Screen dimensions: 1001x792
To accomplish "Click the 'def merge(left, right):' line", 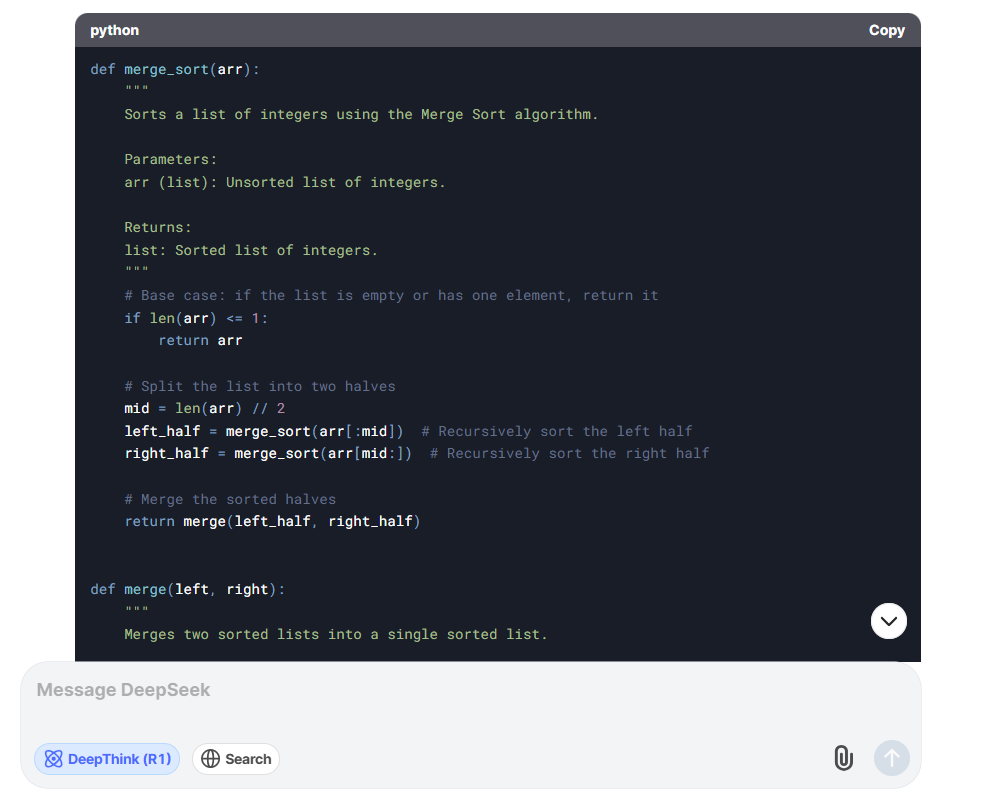I will click(x=188, y=590).
